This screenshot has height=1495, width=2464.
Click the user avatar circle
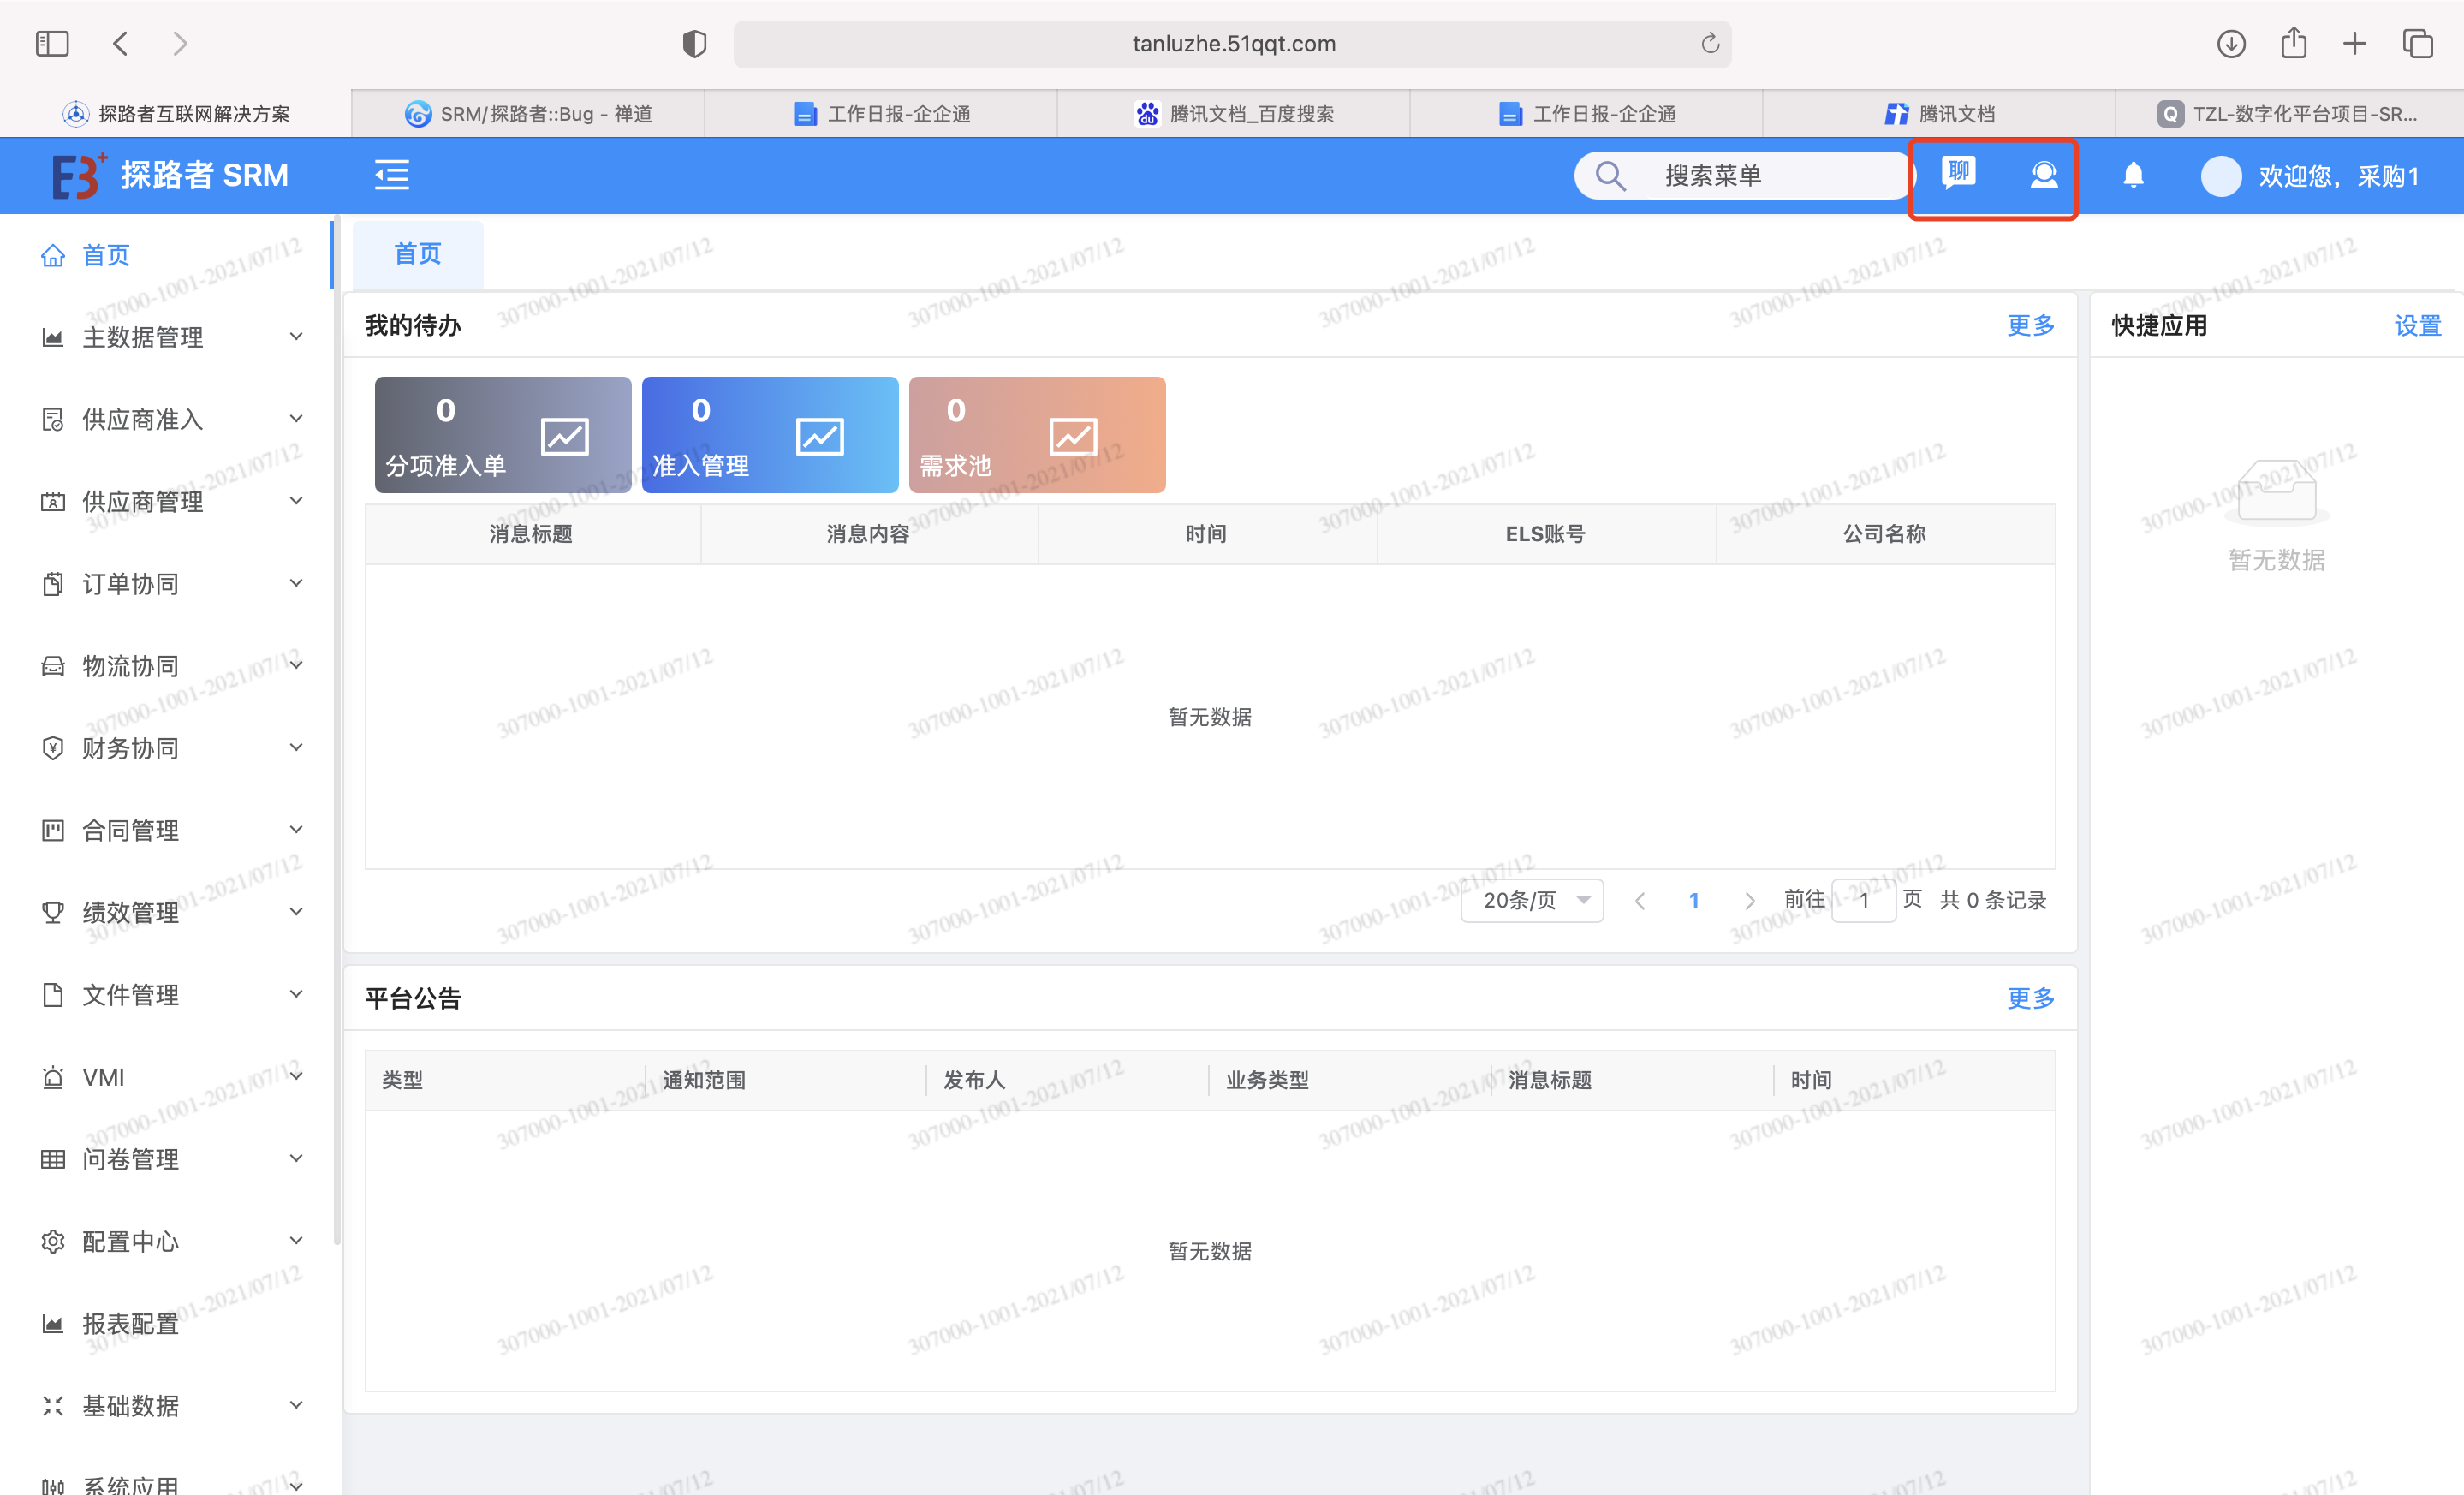[x=2220, y=176]
